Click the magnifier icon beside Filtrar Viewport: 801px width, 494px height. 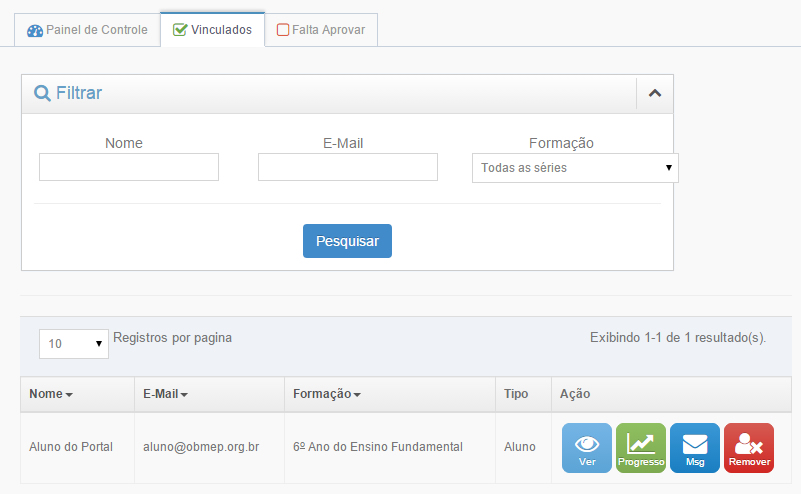coord(42,93)
